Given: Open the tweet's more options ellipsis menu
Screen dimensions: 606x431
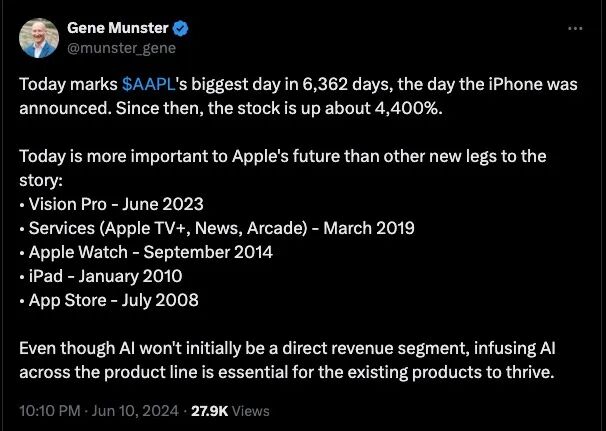Looking at the screenshot, I should pos(574,28).
